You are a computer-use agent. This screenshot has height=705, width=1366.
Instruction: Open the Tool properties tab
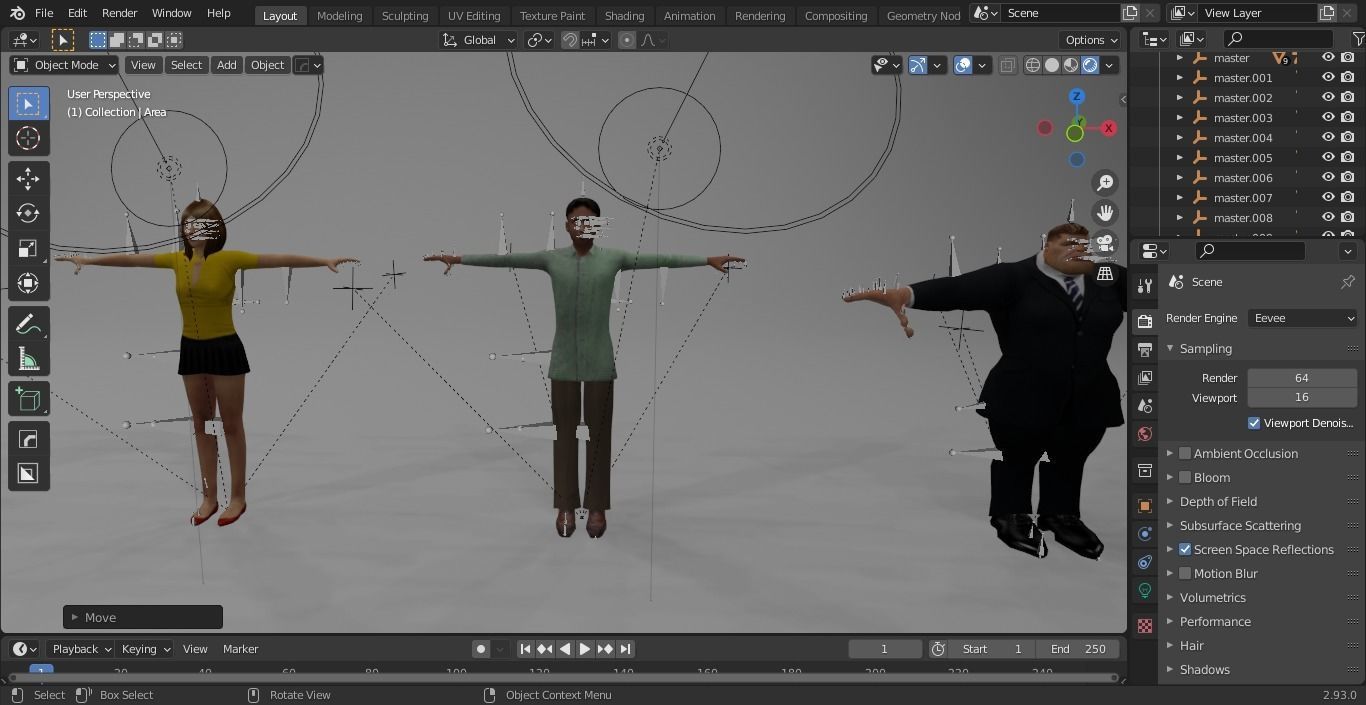pyautogui.click(x=1145, y=286)
